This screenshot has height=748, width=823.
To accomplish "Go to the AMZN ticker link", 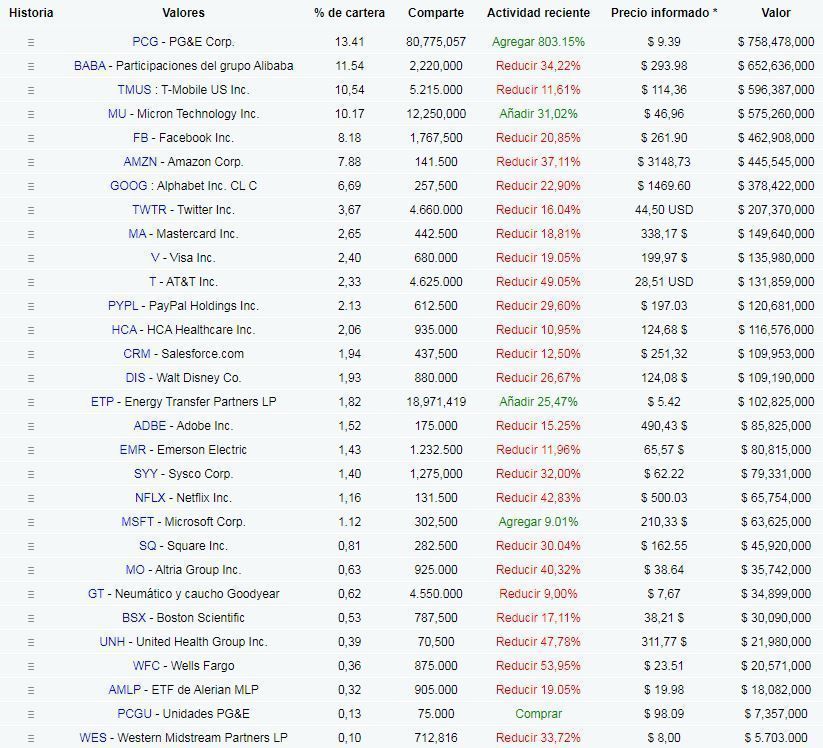I will coord(140,162).
